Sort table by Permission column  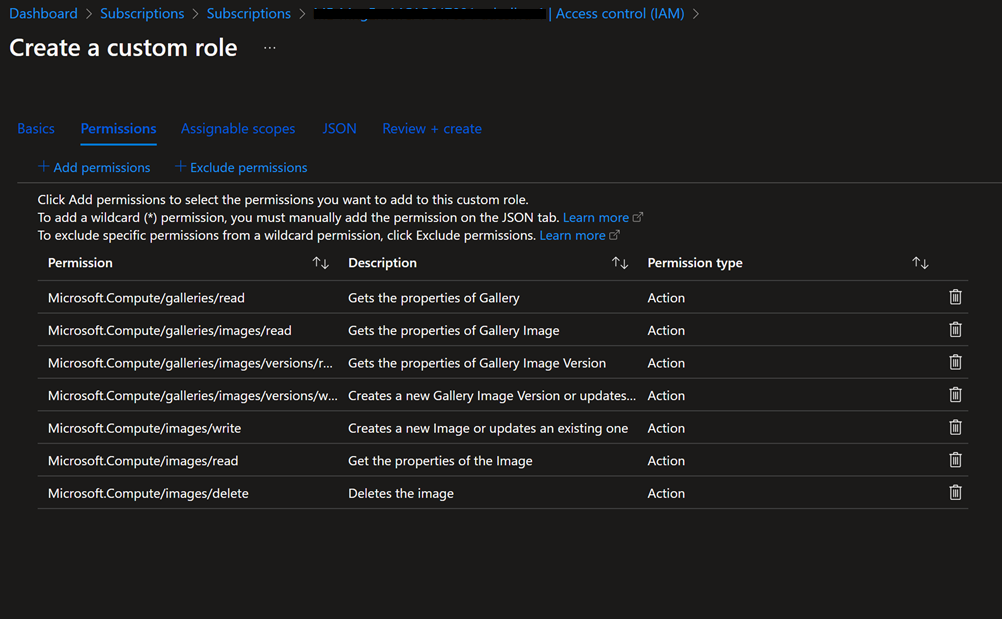pyautogui.click(x=321, y=263)
